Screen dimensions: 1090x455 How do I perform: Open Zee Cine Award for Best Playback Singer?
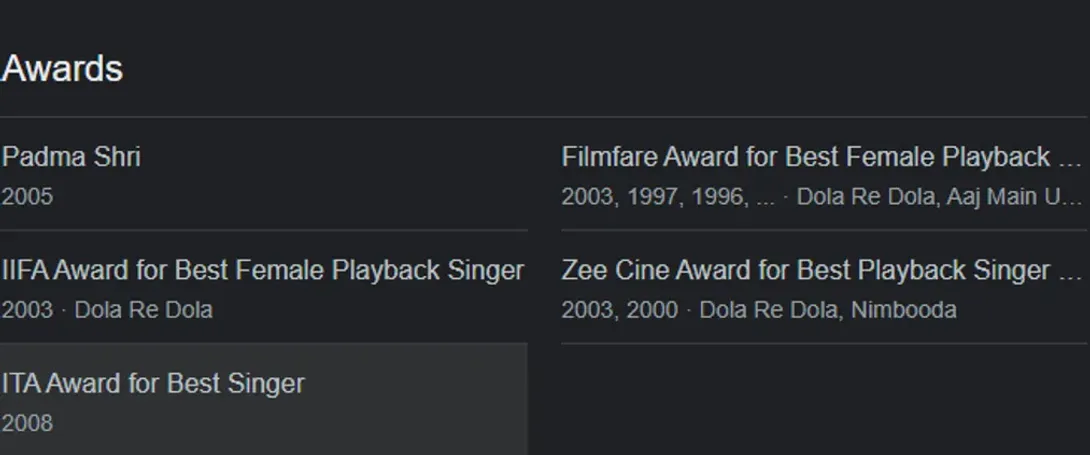[x=805, y=270]
